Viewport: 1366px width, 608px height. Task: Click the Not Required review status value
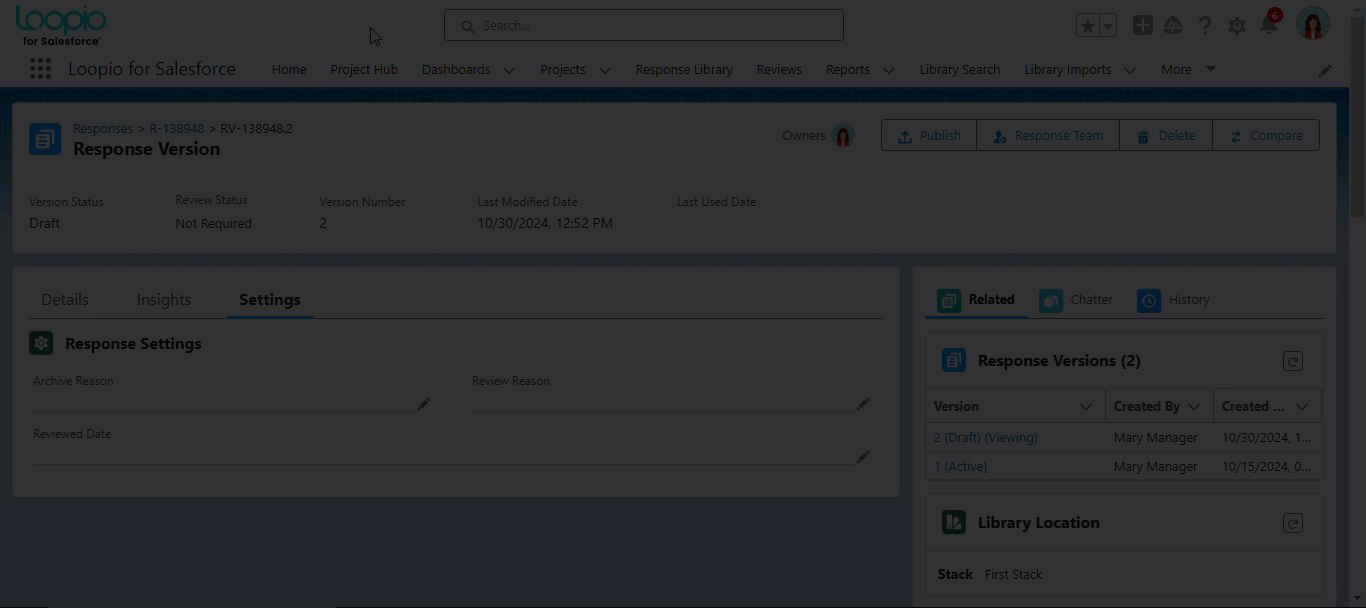click(214, 224)
